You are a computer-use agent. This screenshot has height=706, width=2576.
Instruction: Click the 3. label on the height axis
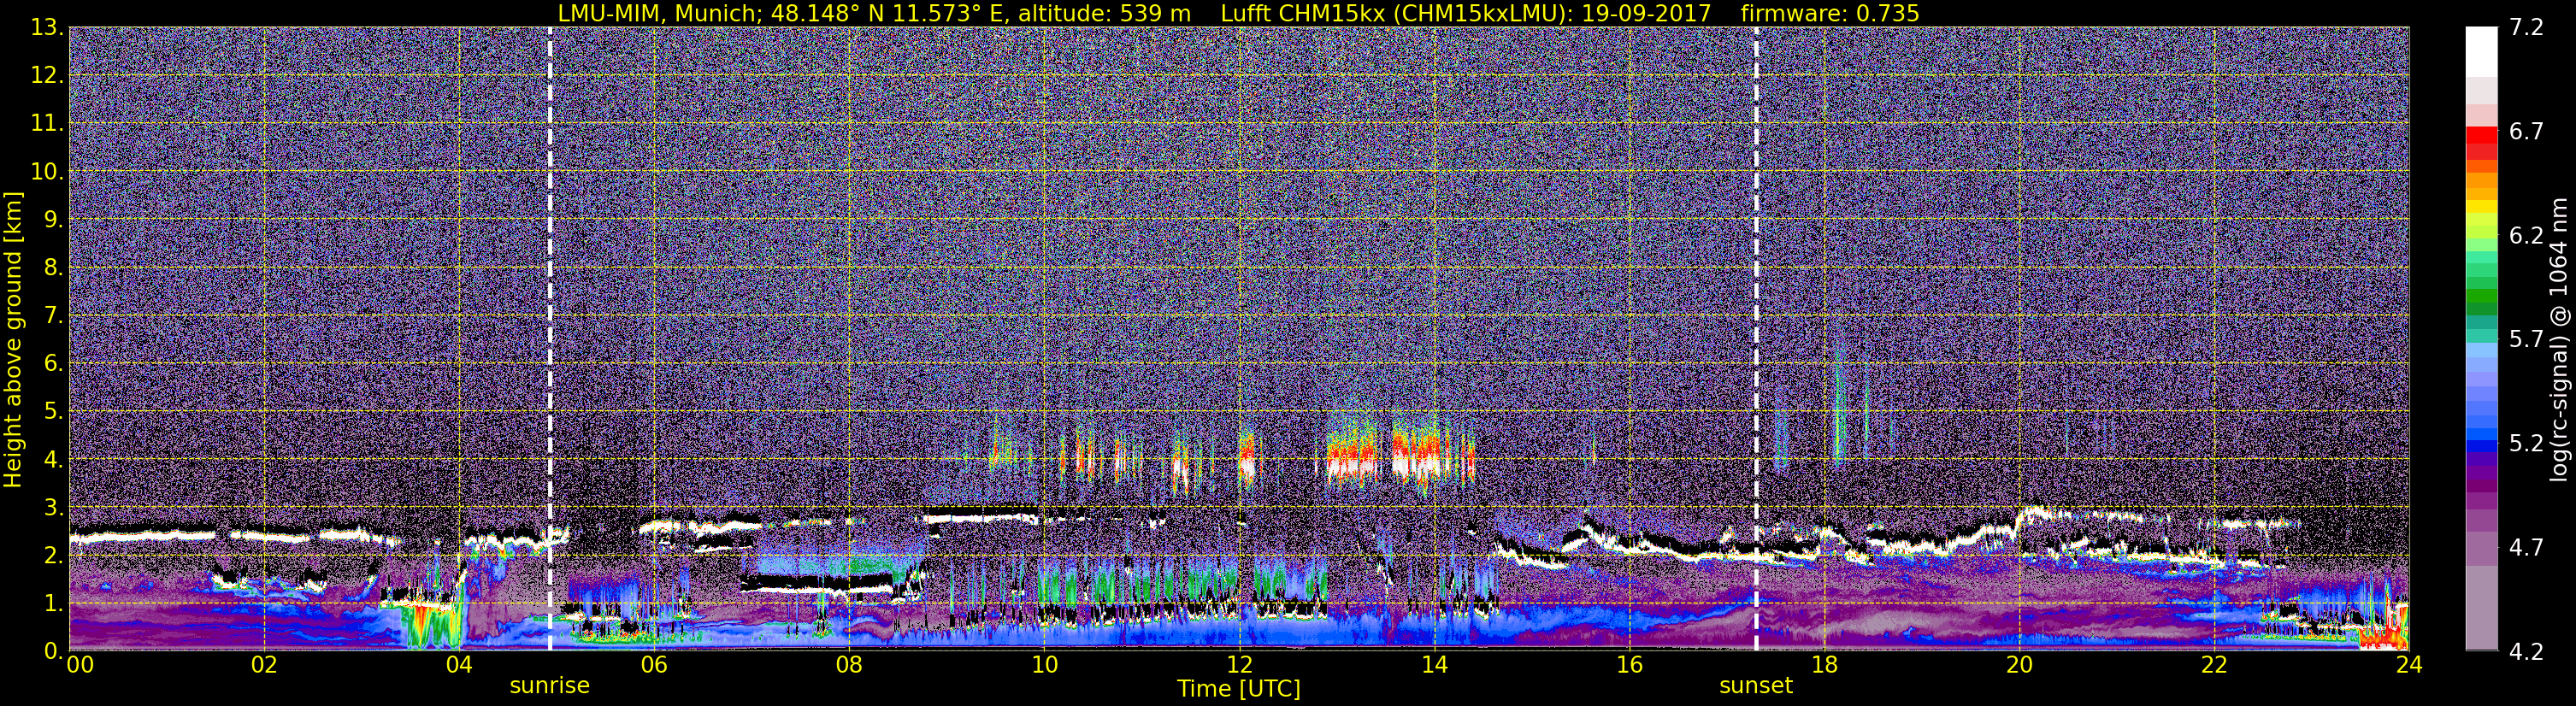point(52,507)
